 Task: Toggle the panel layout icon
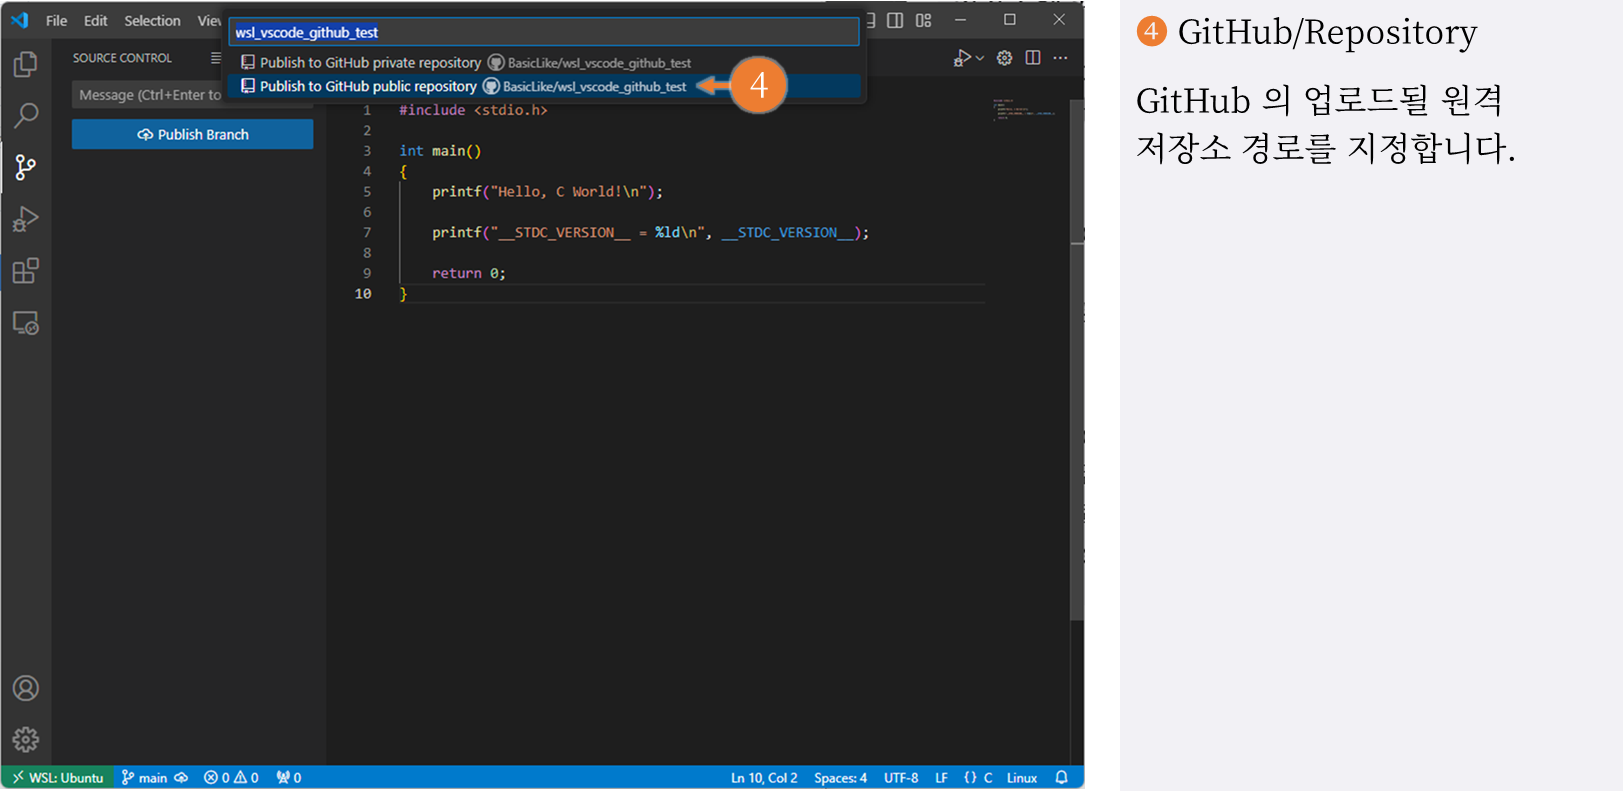point(870,20)
